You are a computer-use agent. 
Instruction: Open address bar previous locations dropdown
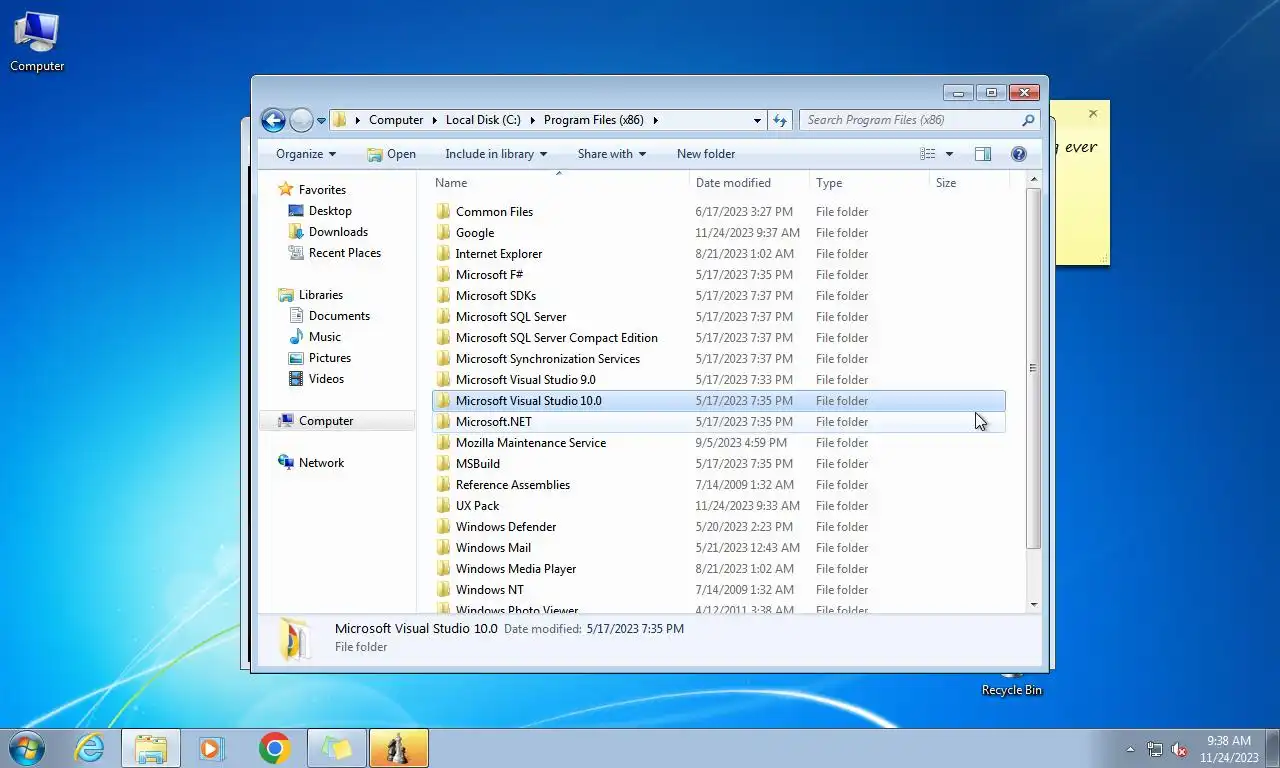[757, 120]
